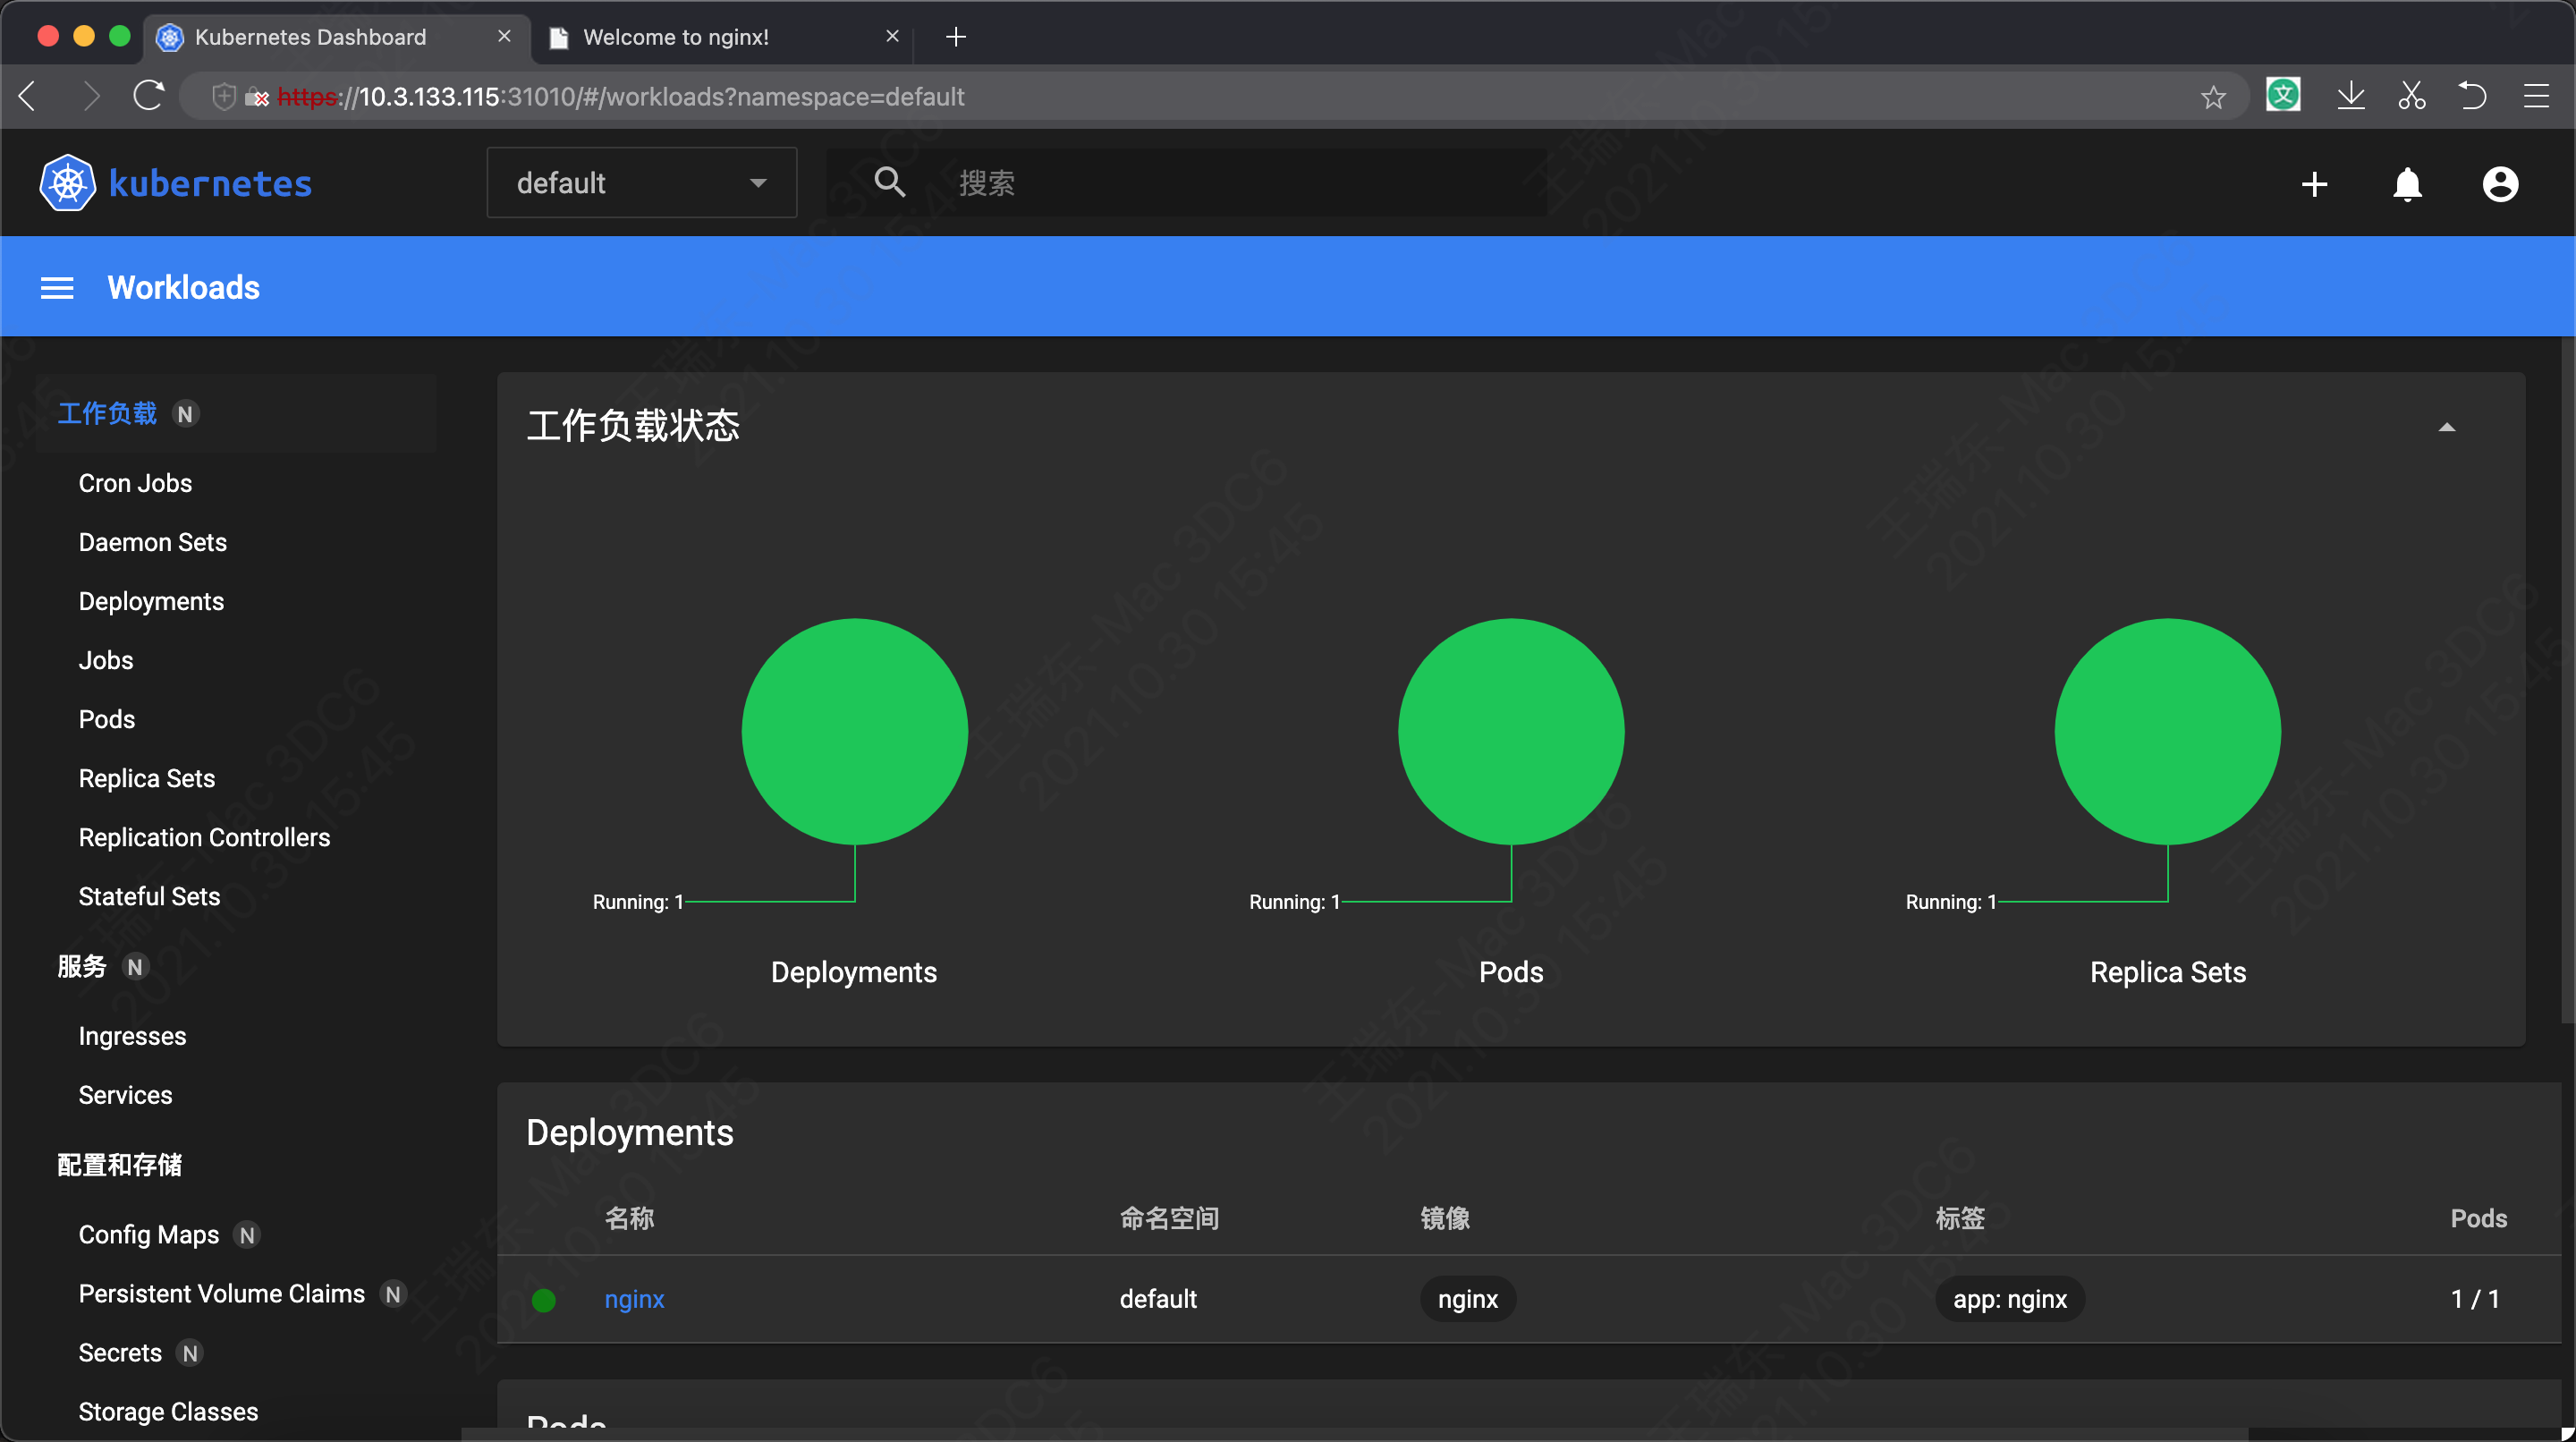This screenshot has height=1442, width=2576.
Task: Click the create new resource plus icon
Action: point(2313,184)
